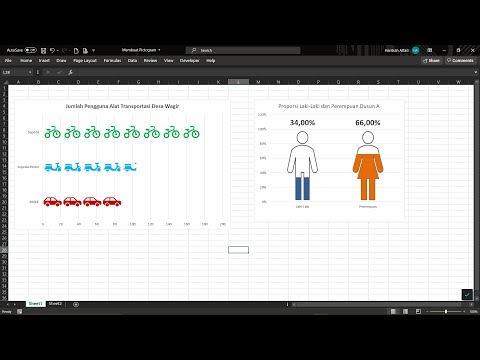Viewport: 480px width, 360px height.
Task: Click the next sheet navigation arrow
Action: 15,304
